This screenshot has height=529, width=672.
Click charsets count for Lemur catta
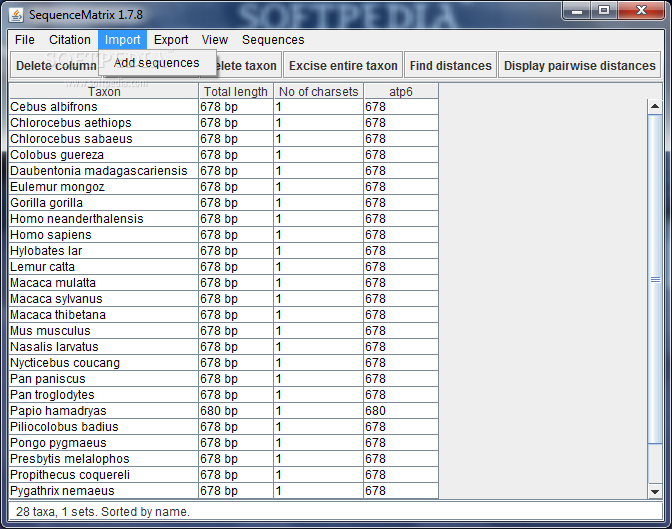tap(318, 267)
